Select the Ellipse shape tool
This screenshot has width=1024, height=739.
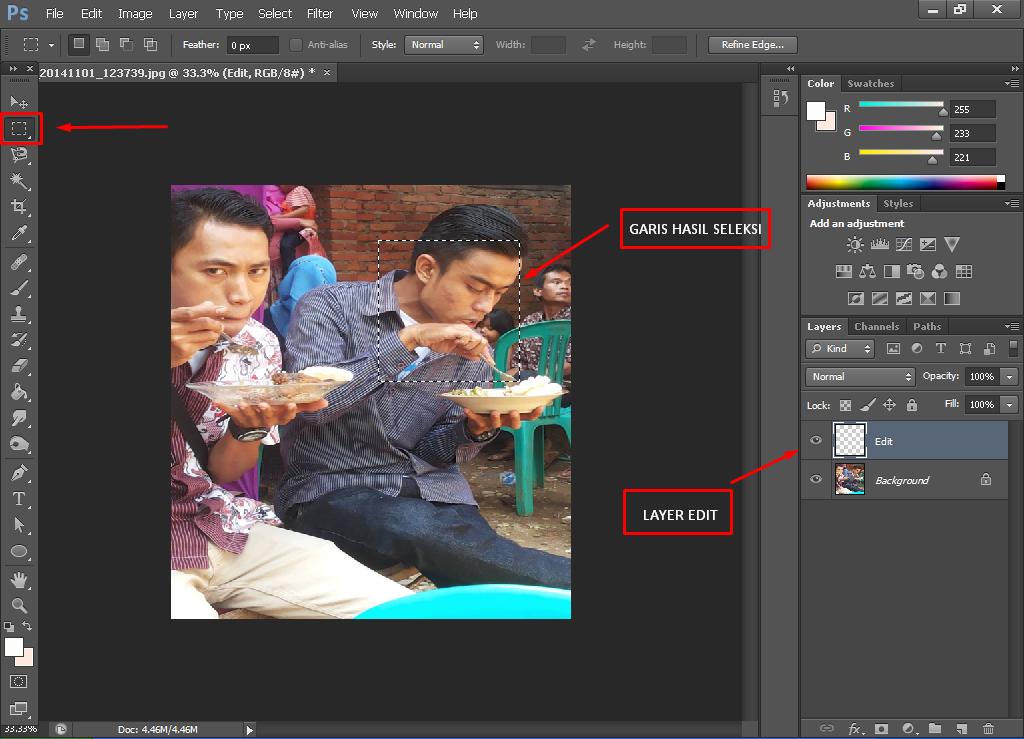(x=20, y=552)
